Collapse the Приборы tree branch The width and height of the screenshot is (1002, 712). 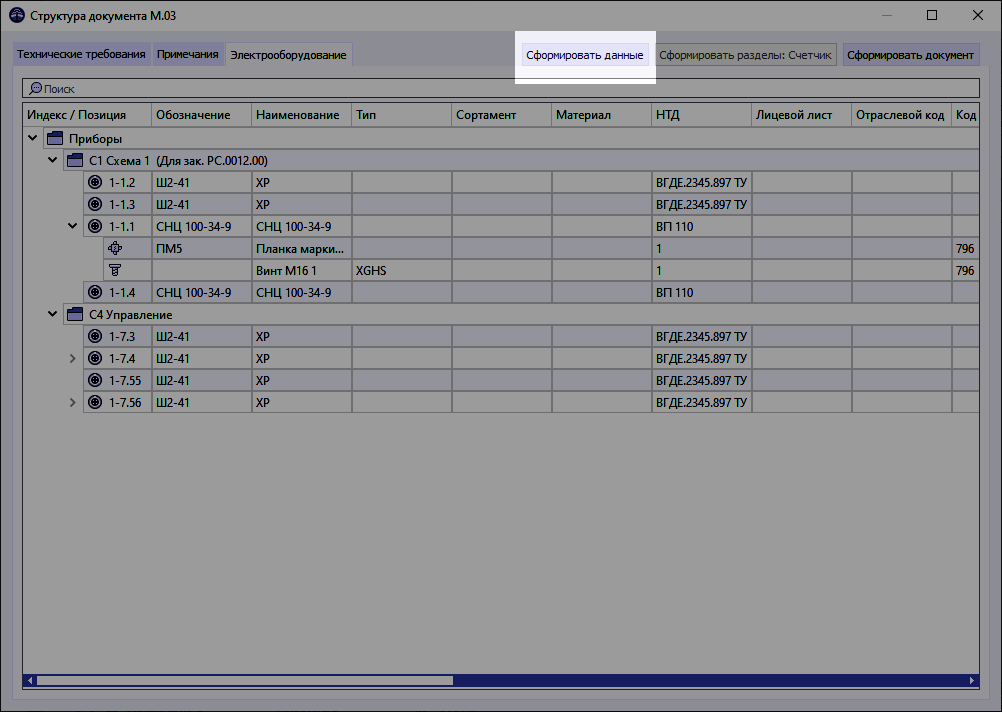click(x=32, y=138)
